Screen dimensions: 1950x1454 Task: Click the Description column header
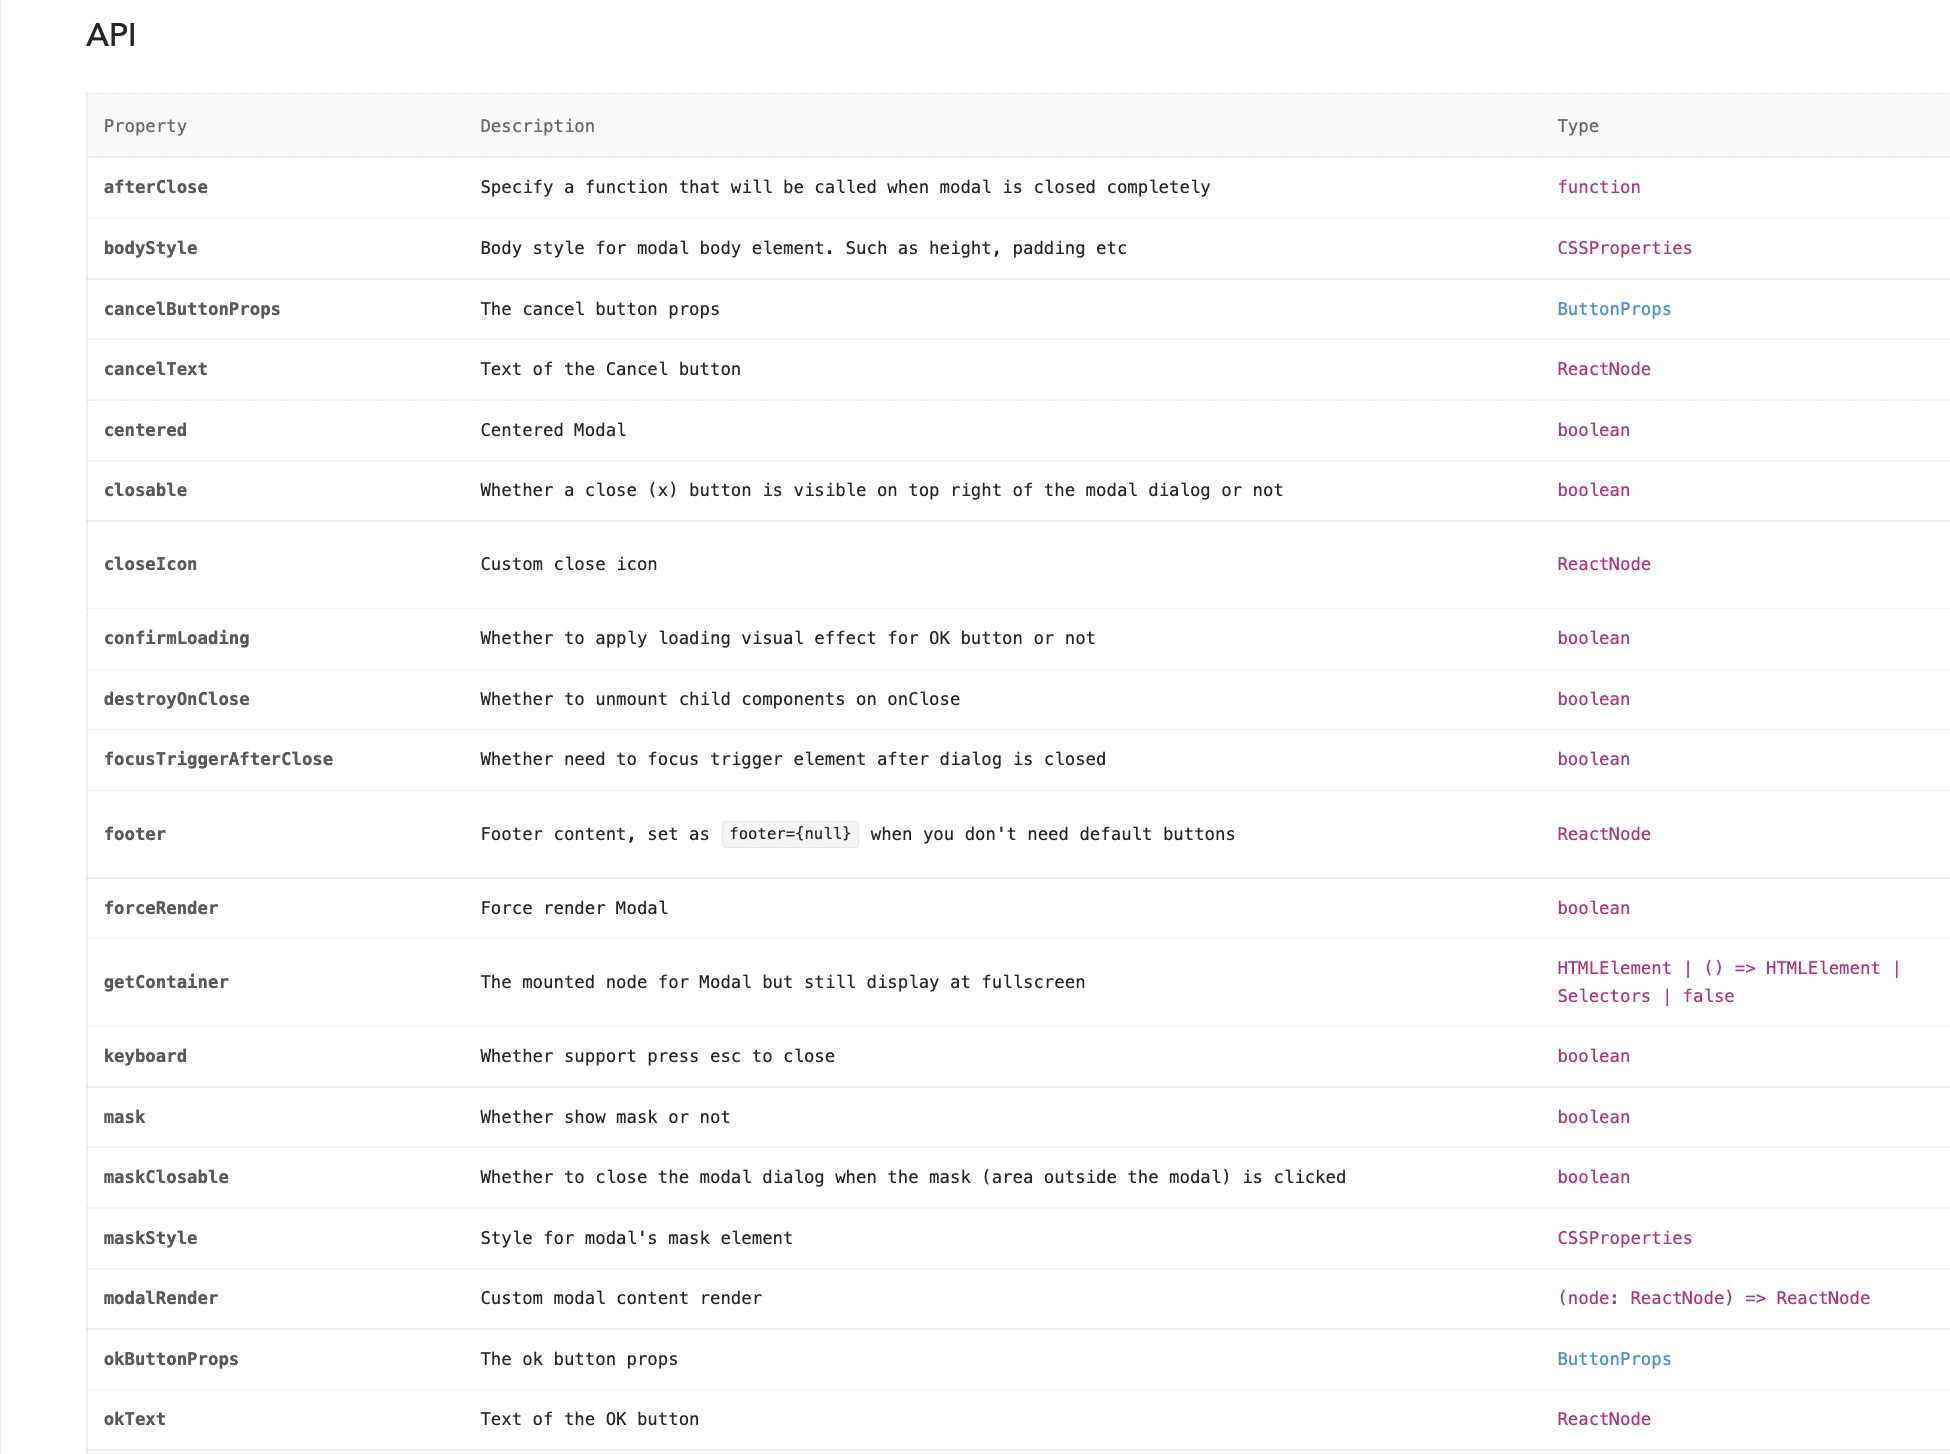coord(537,126)
